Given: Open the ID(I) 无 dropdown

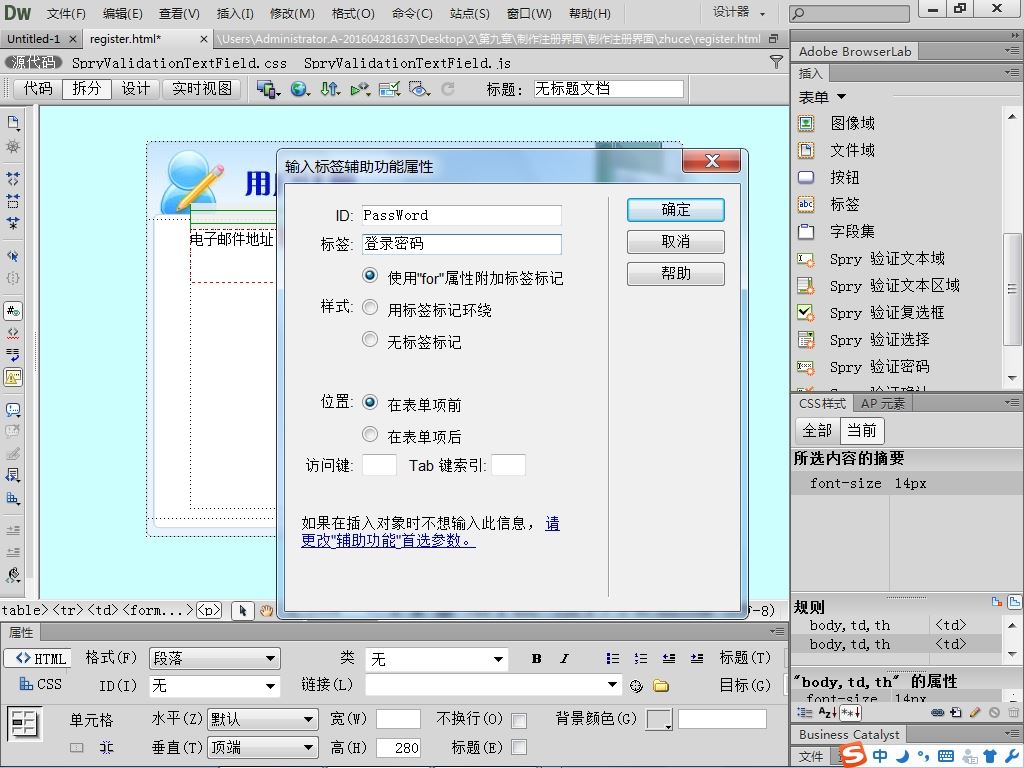Looking at the screenshot, I should (215, 686).
